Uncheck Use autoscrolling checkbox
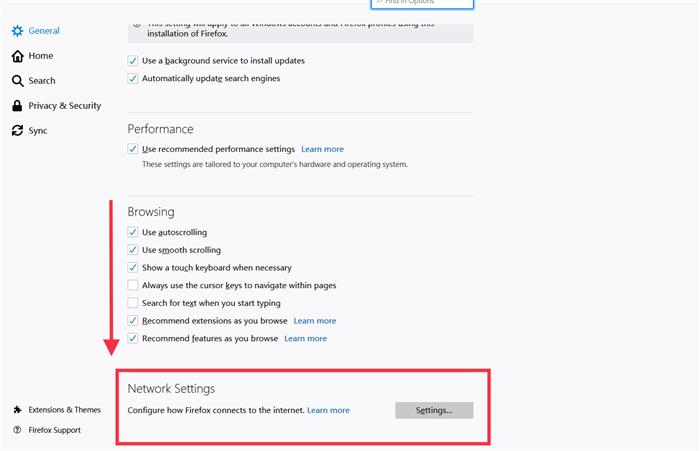 tap(133, 232)
